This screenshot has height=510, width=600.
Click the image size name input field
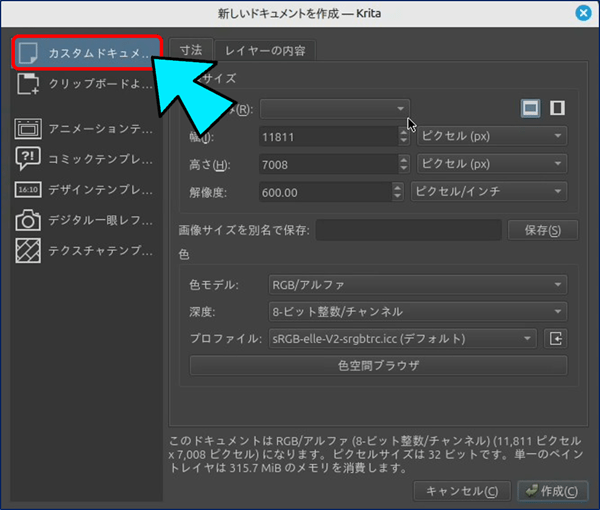click(409, 231)
